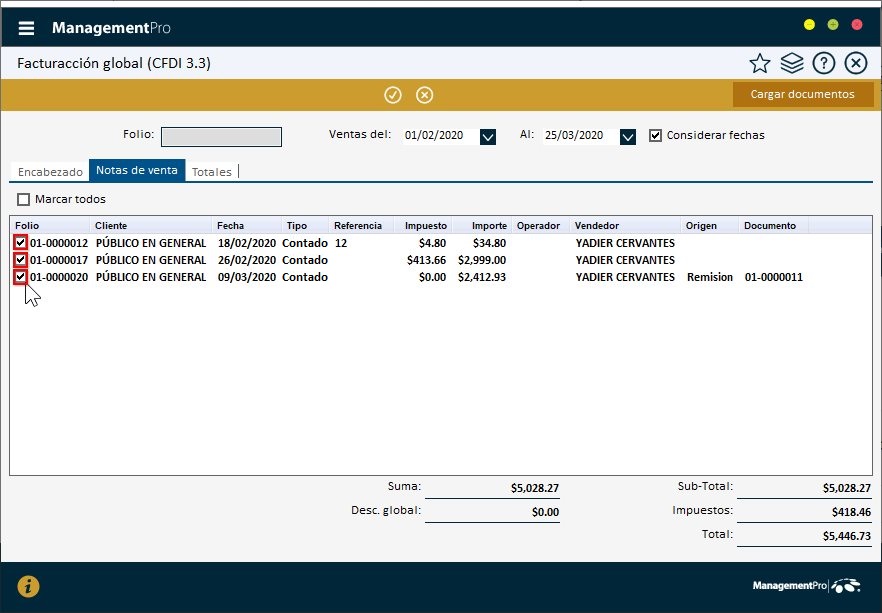Click the Tipo column header
The width and height of the screenshot is (882, 613).
point(305,226)
